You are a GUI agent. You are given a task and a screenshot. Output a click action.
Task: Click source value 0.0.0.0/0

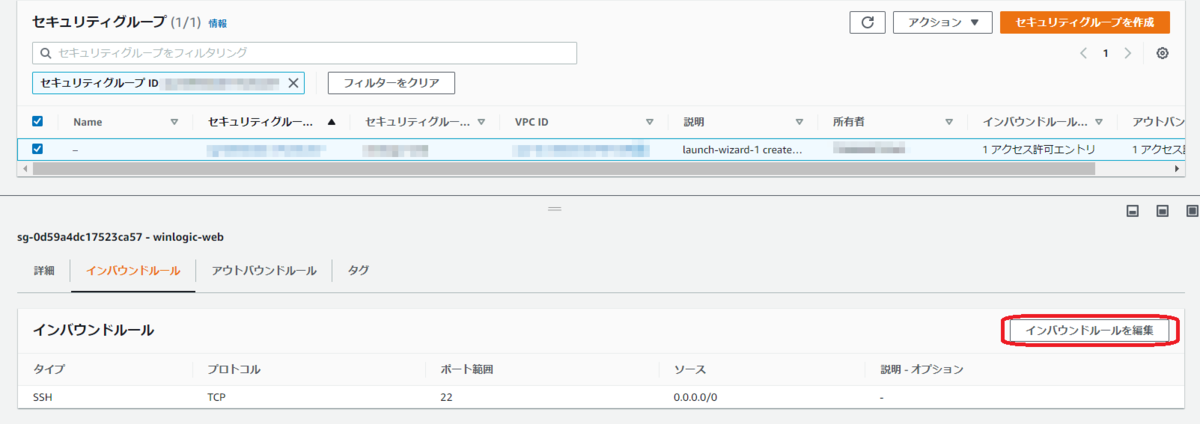(x=696, y=397)
